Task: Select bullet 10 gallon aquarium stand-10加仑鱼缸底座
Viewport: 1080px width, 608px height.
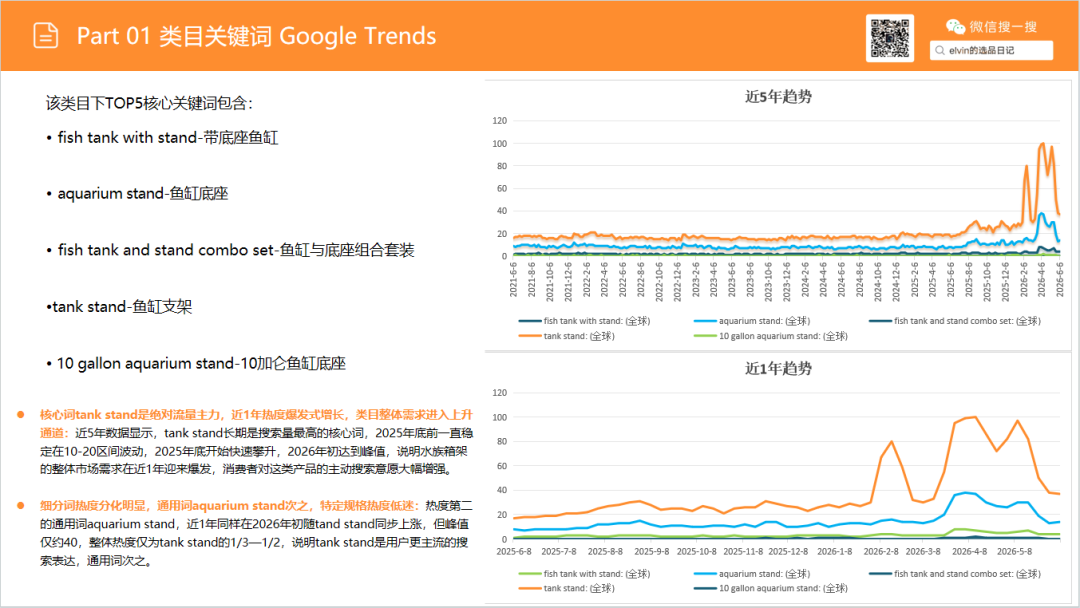Action: coord(196,363)
